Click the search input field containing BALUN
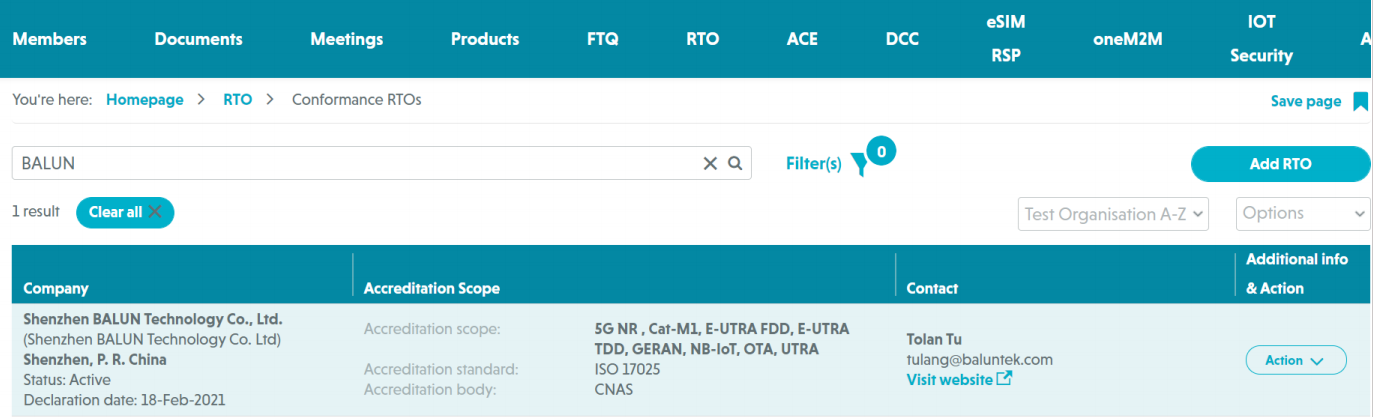The width and height of the screenshot is (1373, 417). 350,163
